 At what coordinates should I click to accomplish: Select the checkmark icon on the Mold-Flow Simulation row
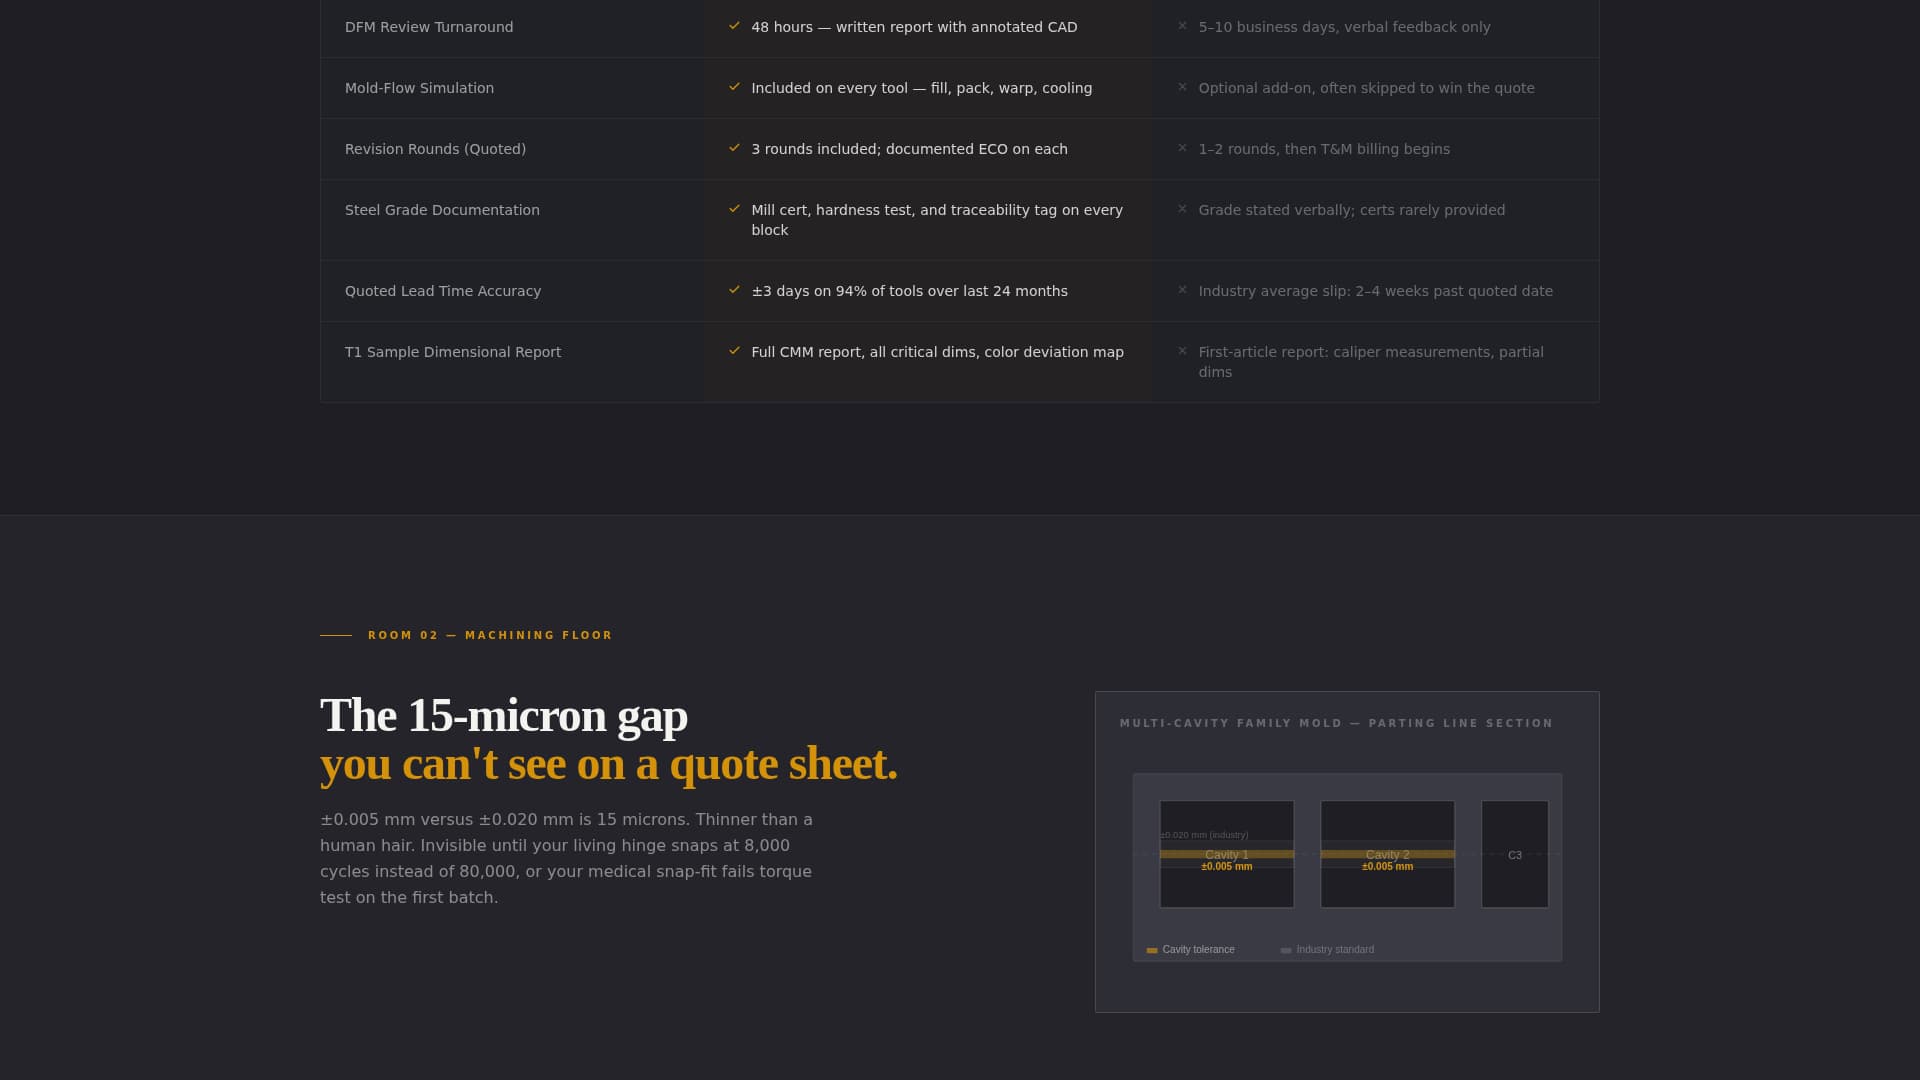pos(735,88)
